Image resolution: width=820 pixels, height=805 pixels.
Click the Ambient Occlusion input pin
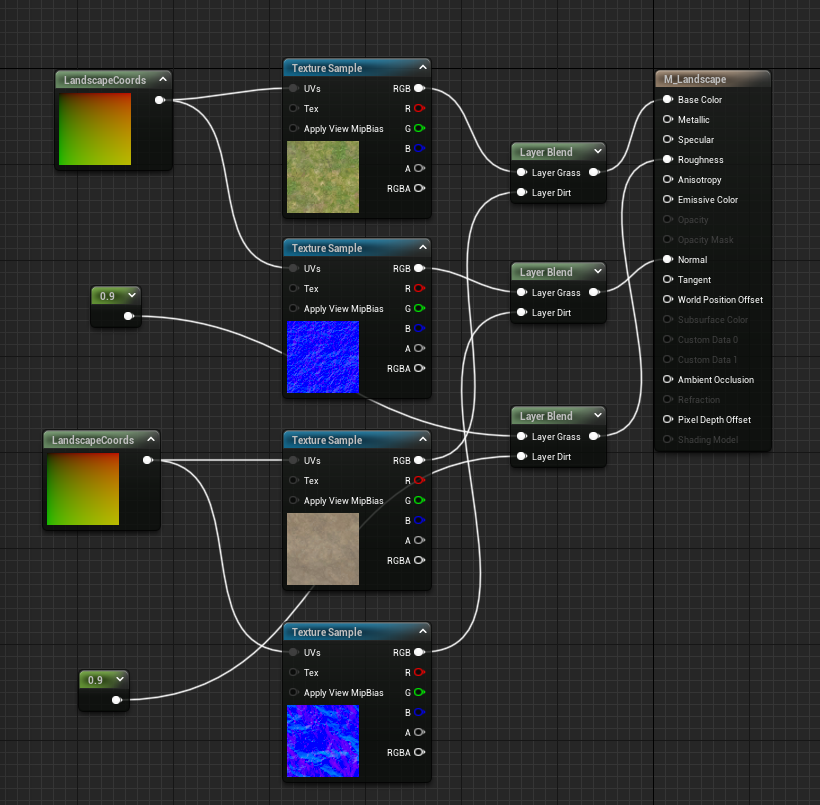(x=667, y=380)
